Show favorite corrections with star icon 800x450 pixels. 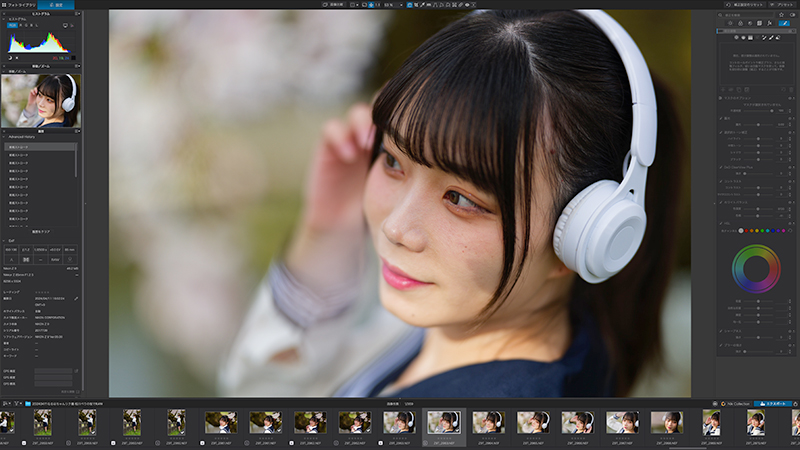pos(781,15)
